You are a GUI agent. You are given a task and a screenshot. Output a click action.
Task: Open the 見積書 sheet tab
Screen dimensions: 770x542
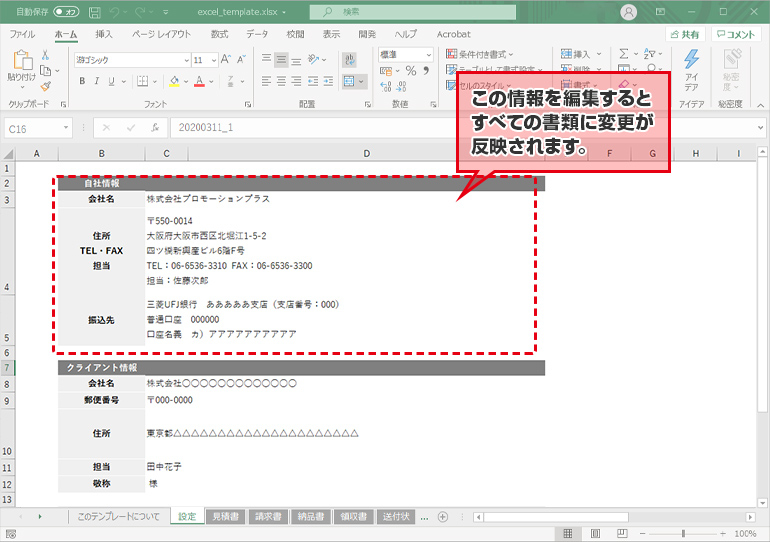(x=225, y=516)
